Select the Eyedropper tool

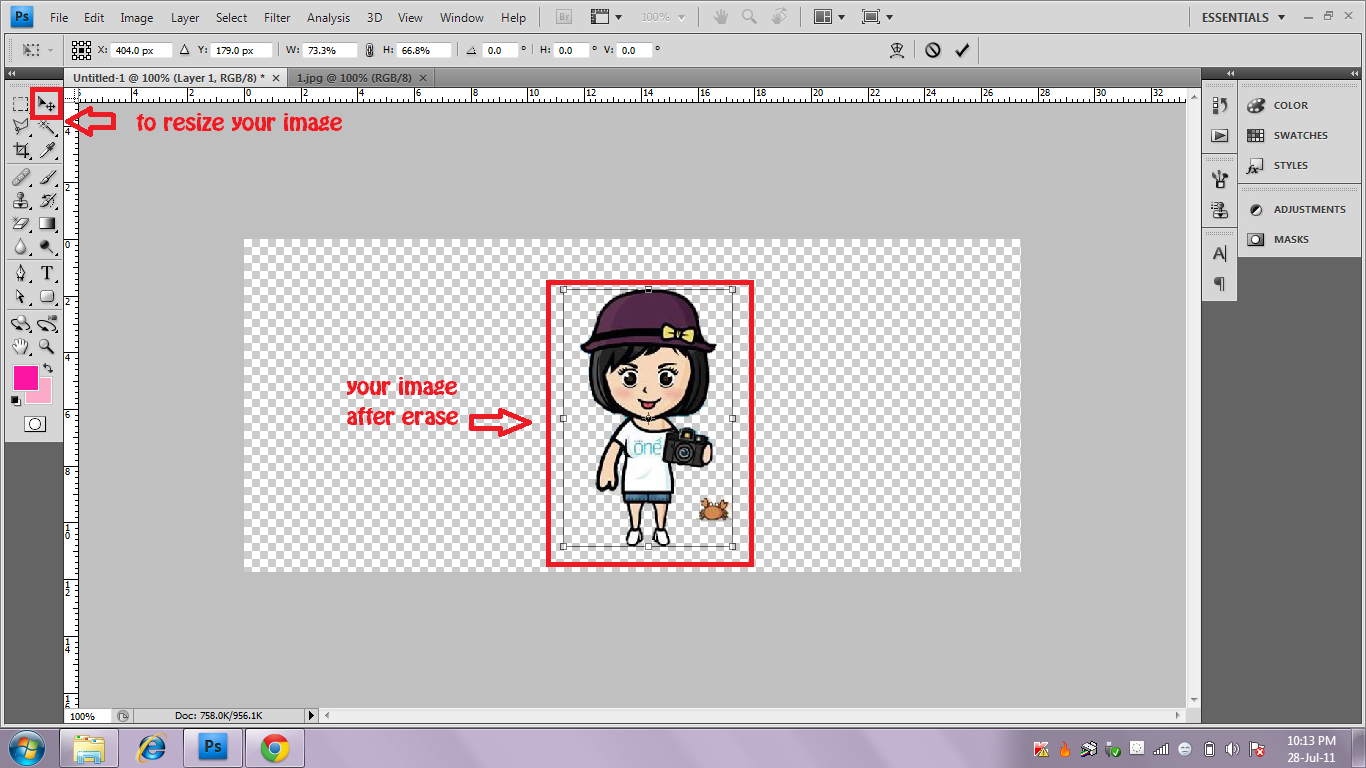point(46,150)
